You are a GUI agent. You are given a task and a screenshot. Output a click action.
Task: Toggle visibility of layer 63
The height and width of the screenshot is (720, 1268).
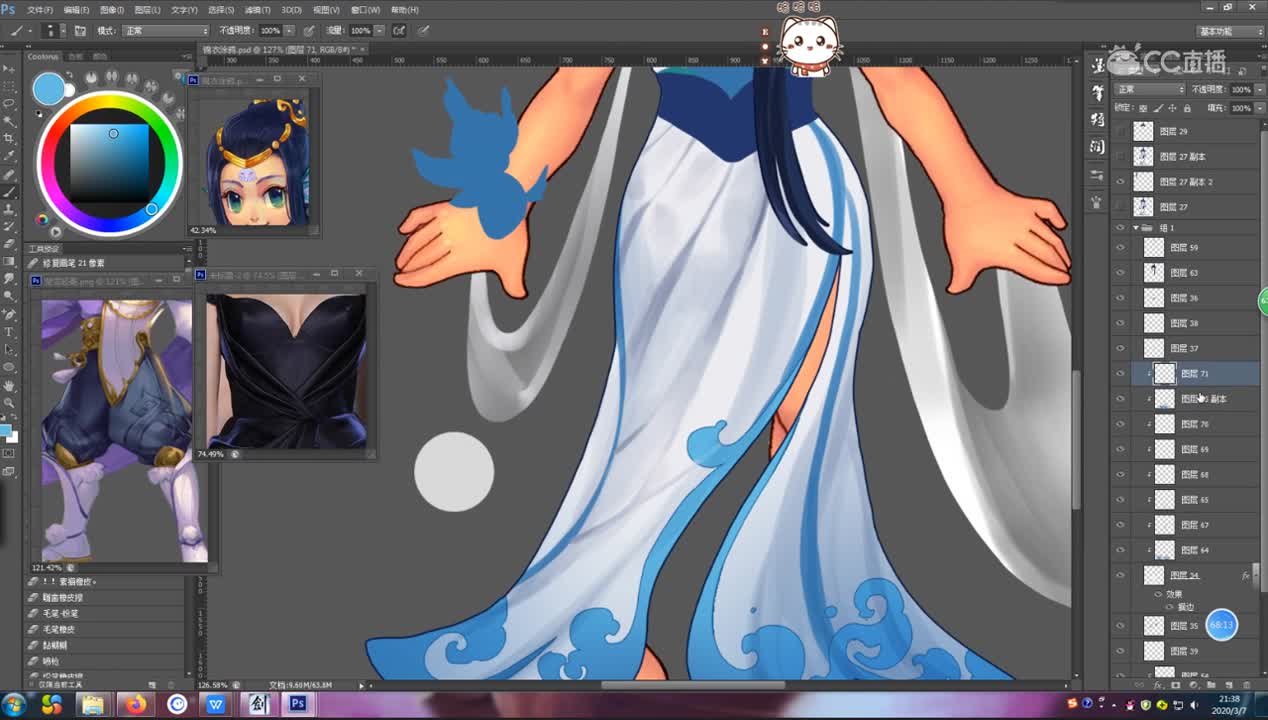coord(1120,272)
